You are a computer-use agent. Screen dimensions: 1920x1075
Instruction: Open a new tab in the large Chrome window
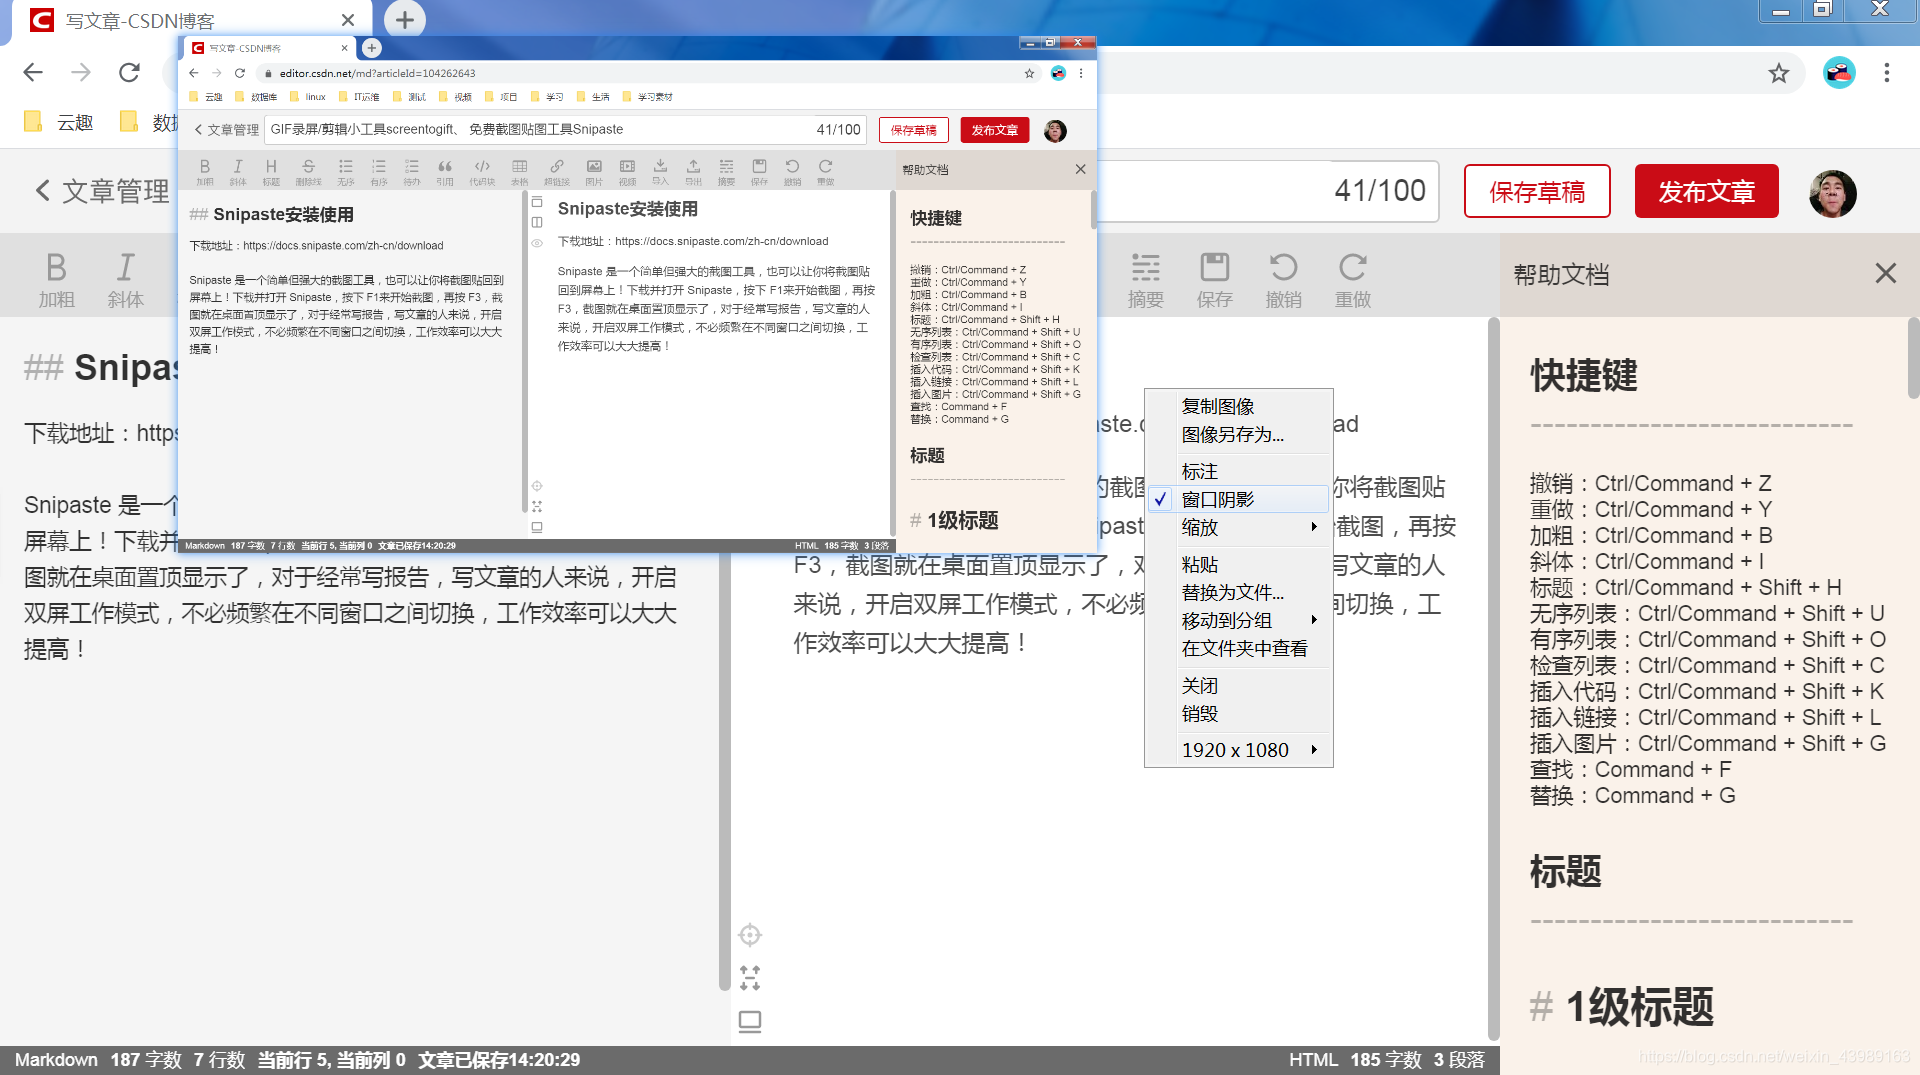[x=404, y=19]
